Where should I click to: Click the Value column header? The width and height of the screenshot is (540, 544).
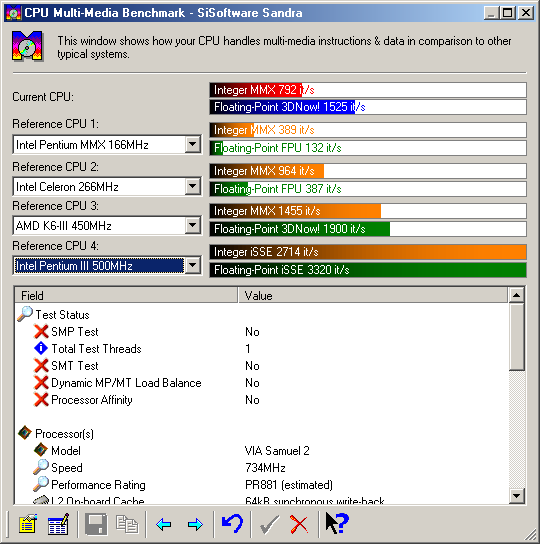(373, 296)
